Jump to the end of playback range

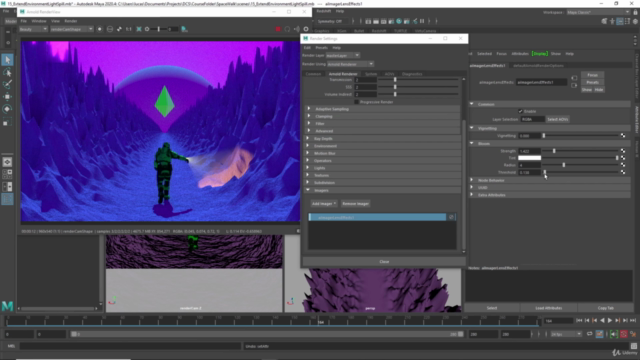[x=633, y=321]
